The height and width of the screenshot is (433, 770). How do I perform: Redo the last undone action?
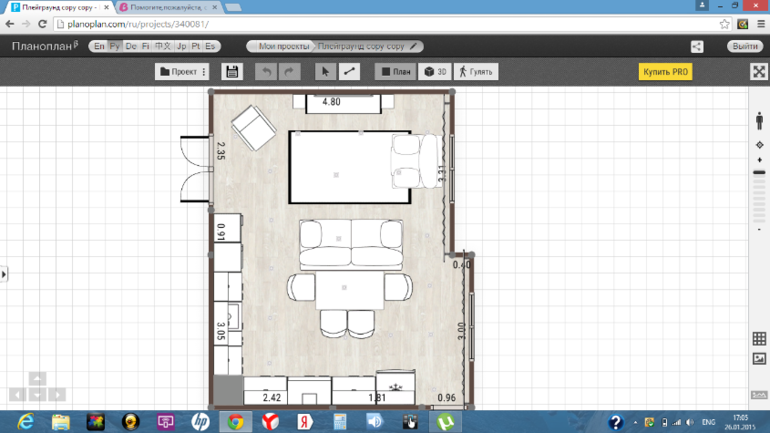(x=289, y=72)
